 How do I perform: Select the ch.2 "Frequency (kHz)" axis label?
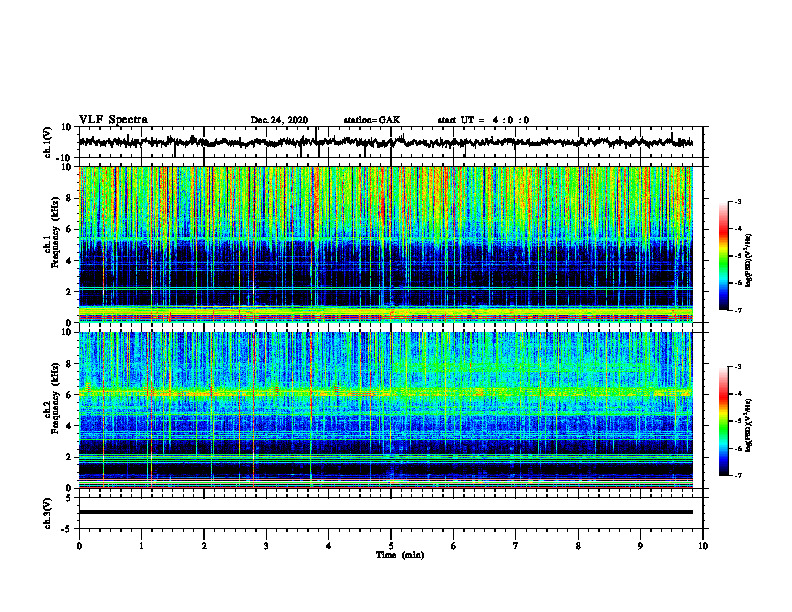click(x=56, y=398)
